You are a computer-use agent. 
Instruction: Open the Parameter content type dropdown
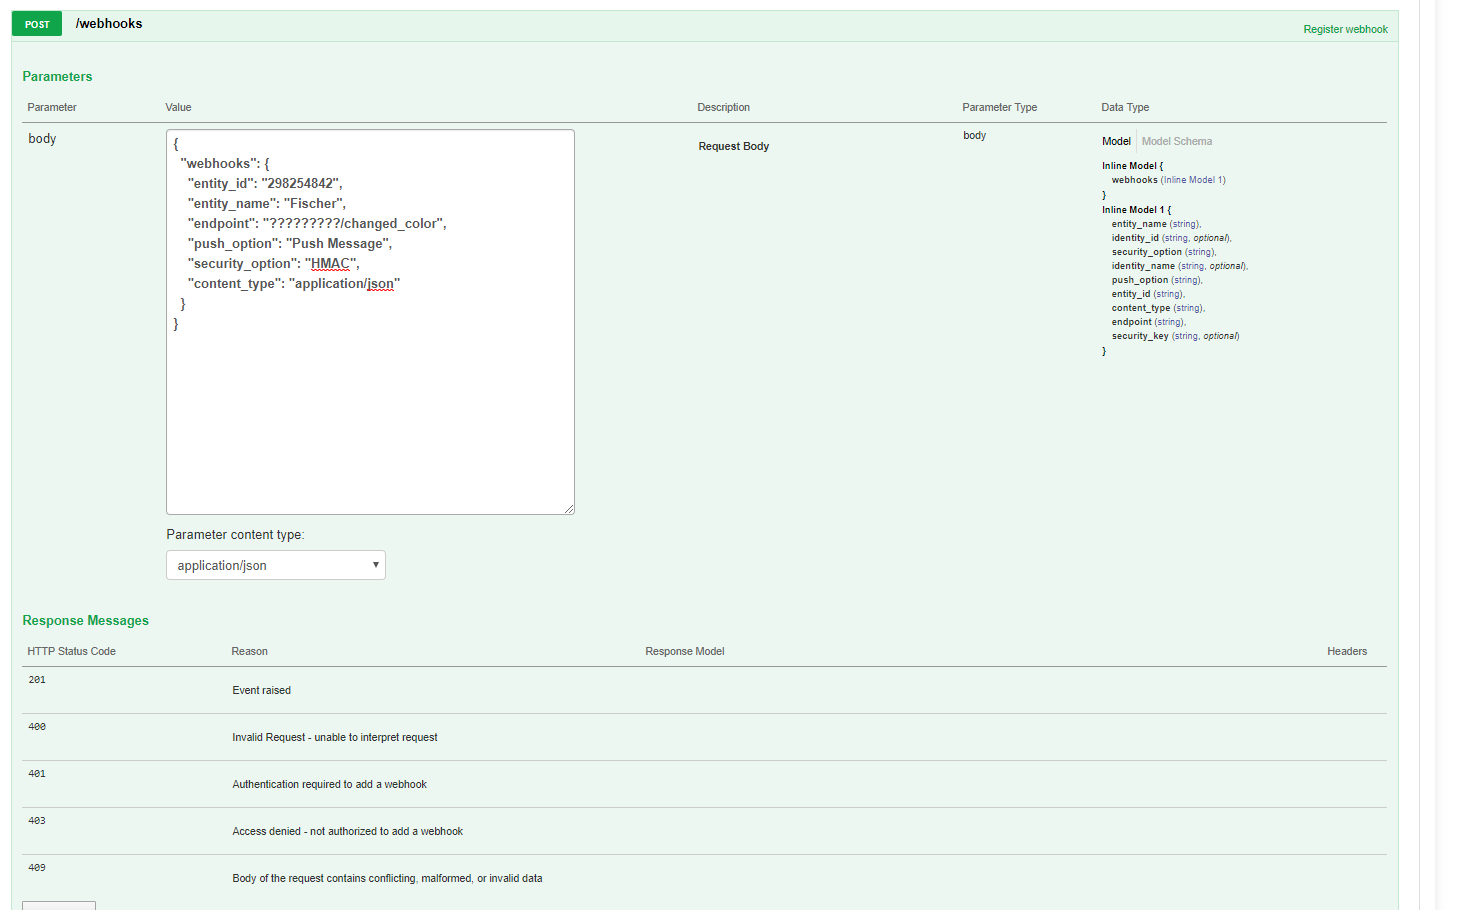click(276, 565)
